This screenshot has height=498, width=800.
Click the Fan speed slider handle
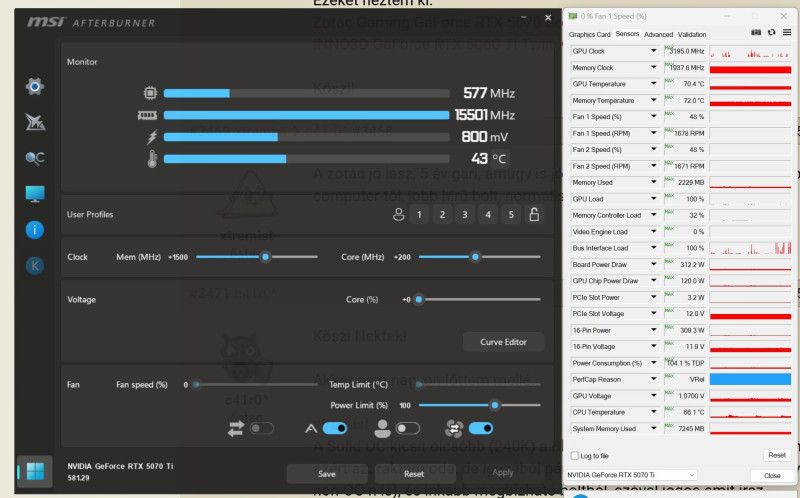pos(196,384)
